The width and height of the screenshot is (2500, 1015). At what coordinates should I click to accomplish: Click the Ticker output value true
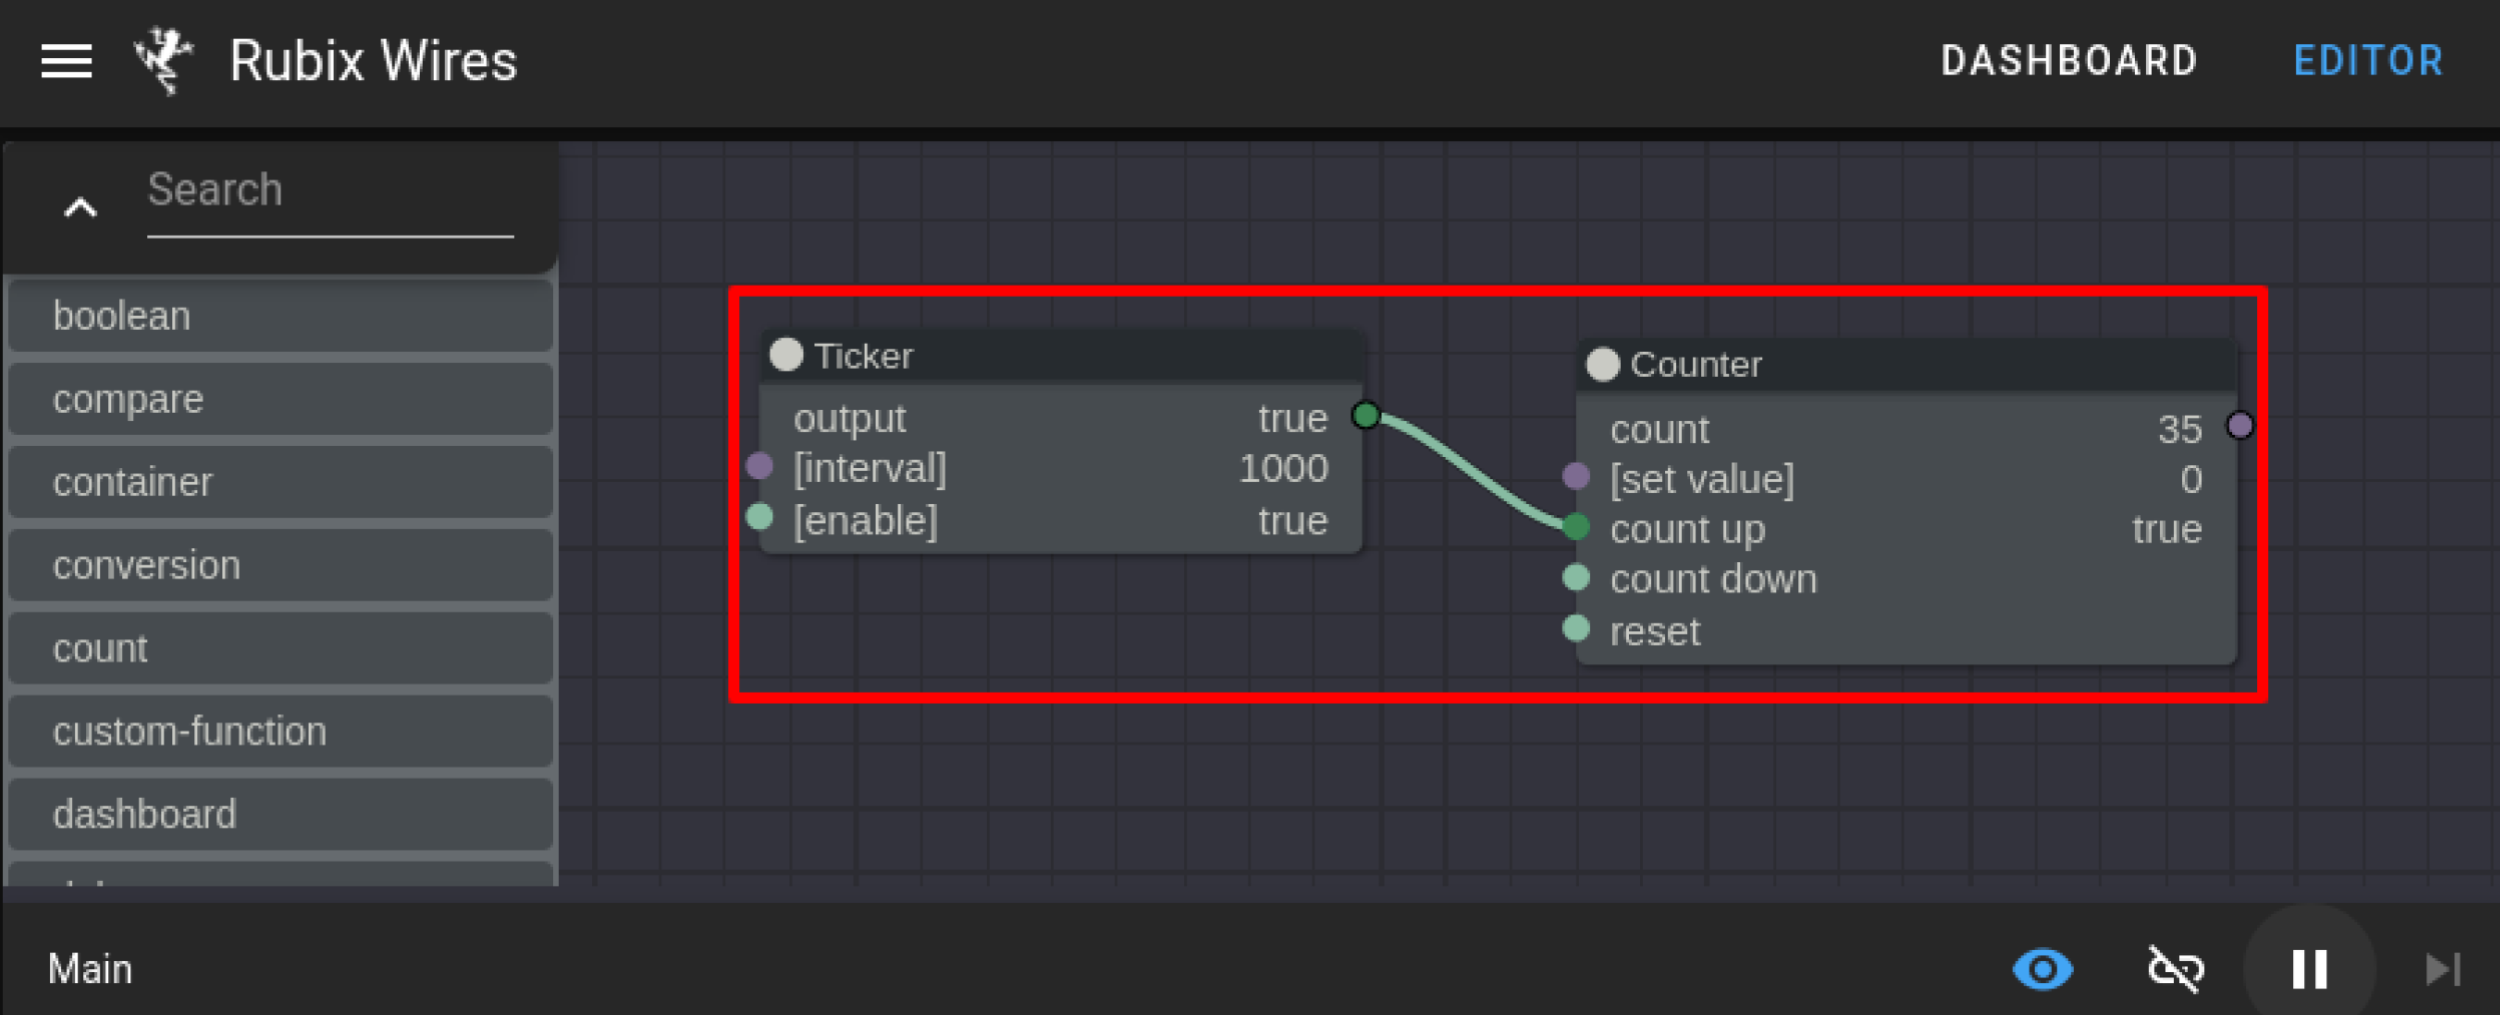click(1293, 419)
